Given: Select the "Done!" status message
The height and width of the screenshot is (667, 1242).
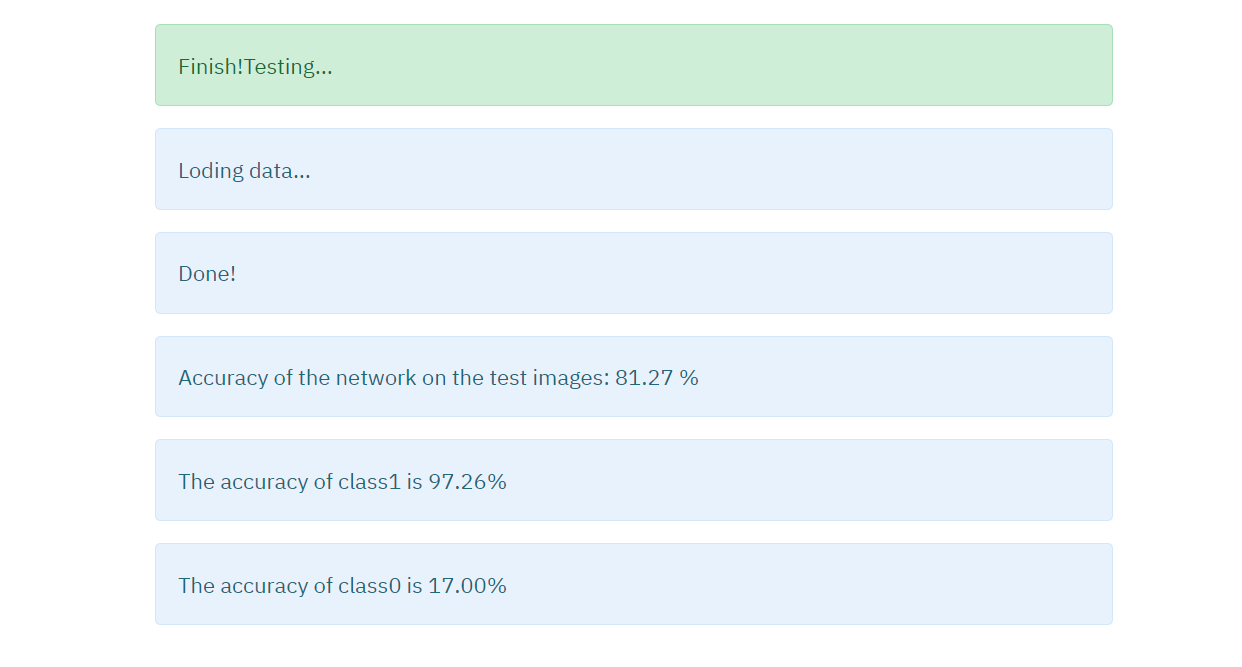Looking at the screenshot, I should [633, 273].
